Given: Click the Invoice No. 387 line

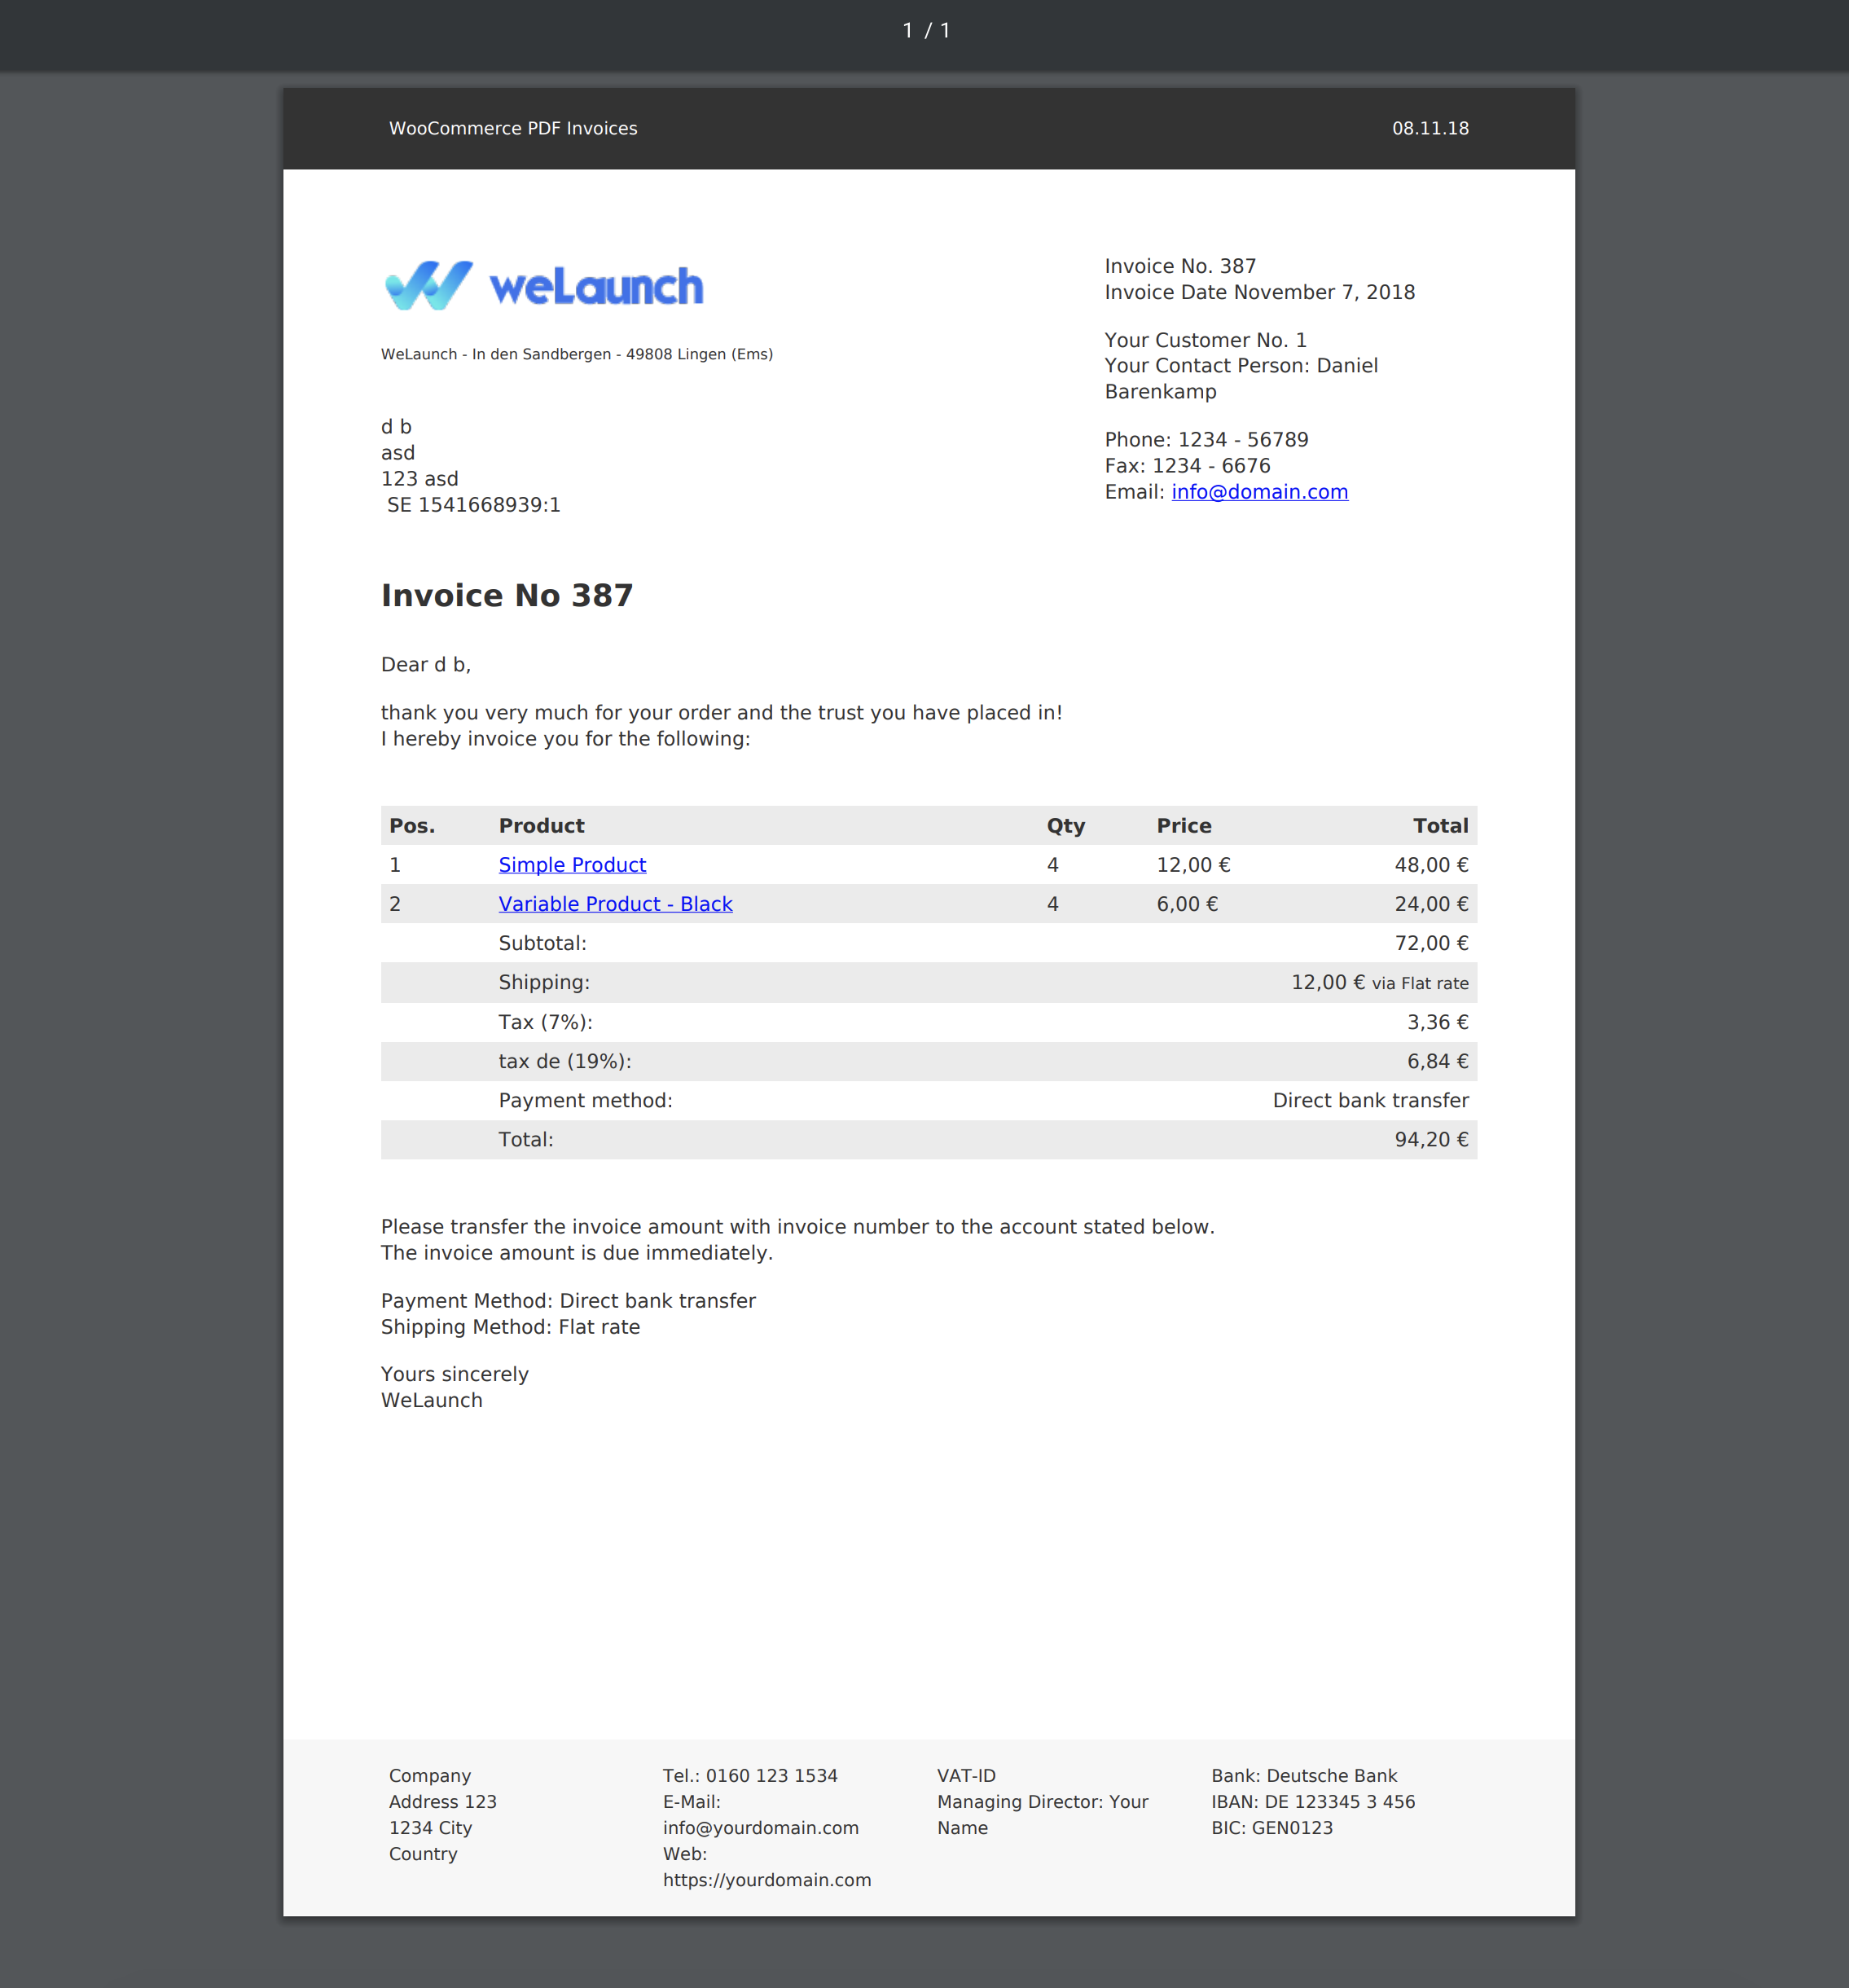Looking at the screenshot, I should (x=1180, y=266).
